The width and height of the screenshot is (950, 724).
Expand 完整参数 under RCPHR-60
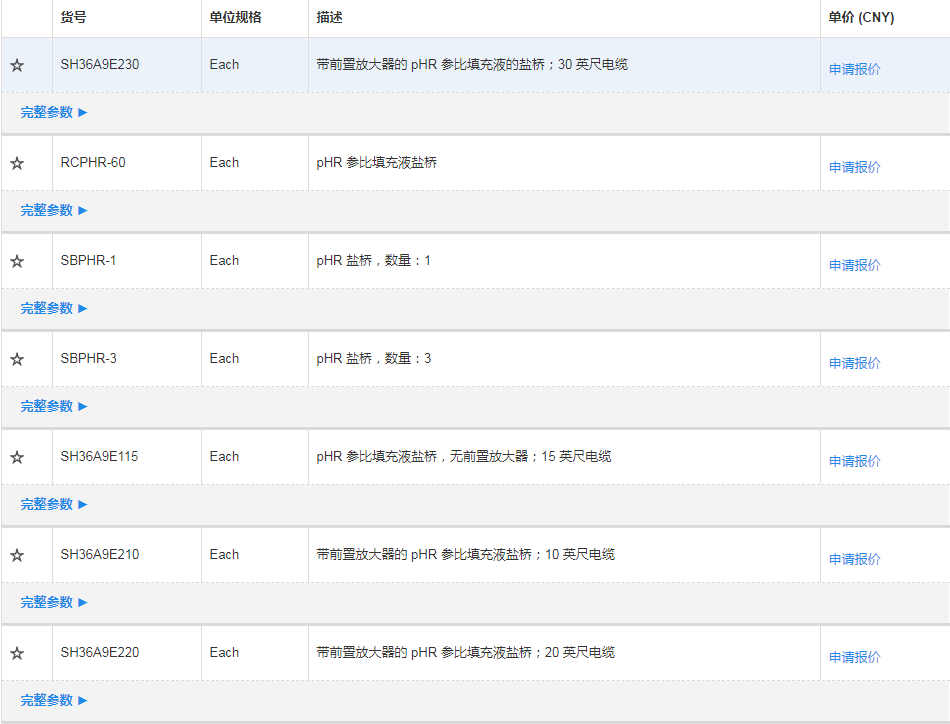pyautogui.click(x=54, y=210)
